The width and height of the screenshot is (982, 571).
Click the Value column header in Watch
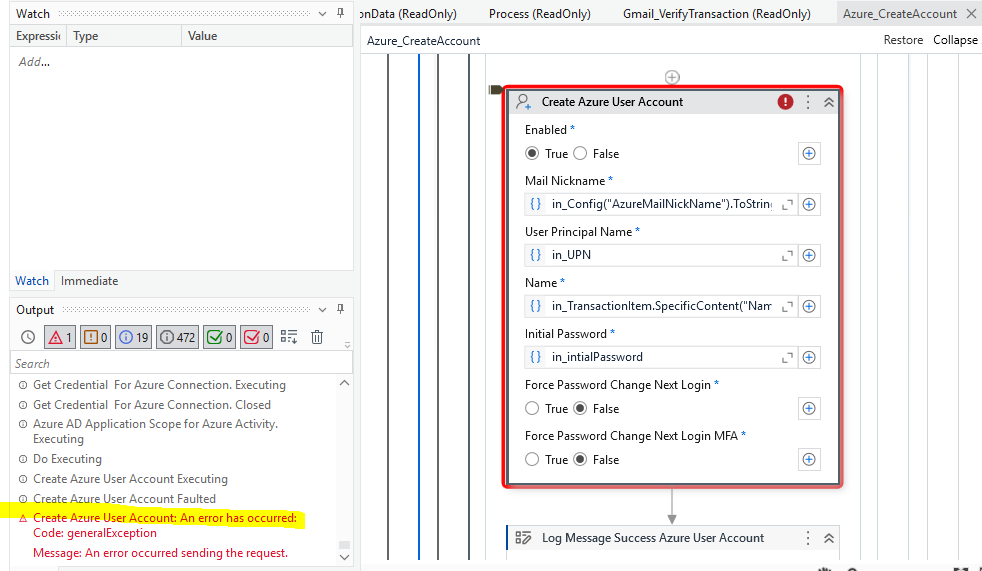(x=267, y=36)
